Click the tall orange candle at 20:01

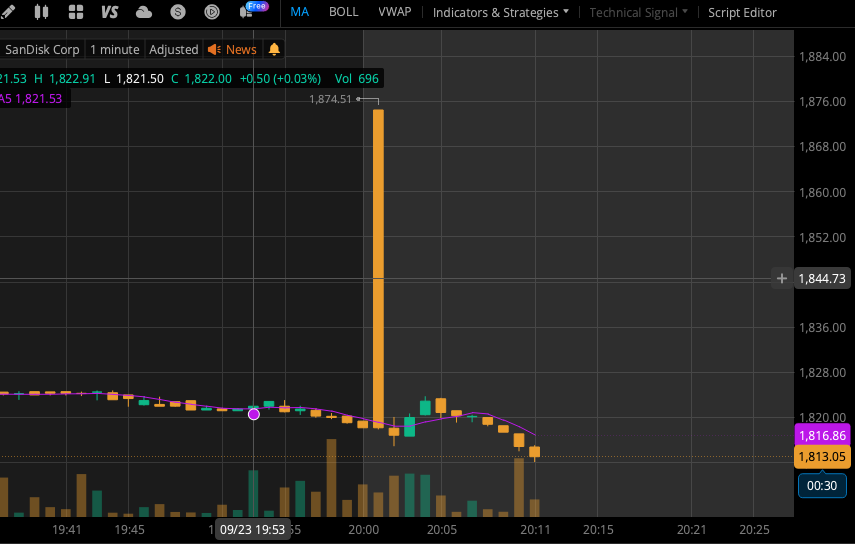pyautogui.click(x=378, y=269)
